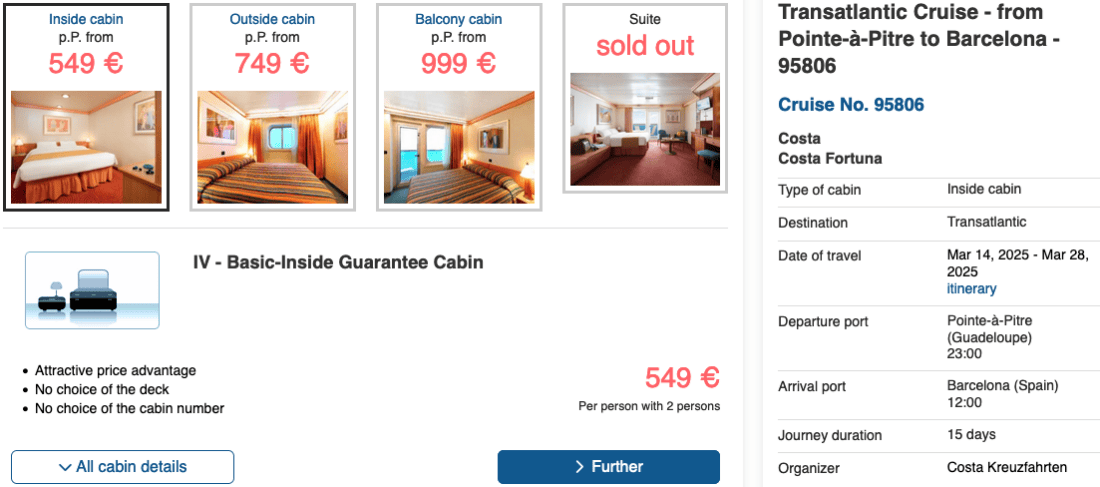The image size is (1100, 487).
Task: Click the Transatlantic Cruise title heading
Action: [917, 40]
